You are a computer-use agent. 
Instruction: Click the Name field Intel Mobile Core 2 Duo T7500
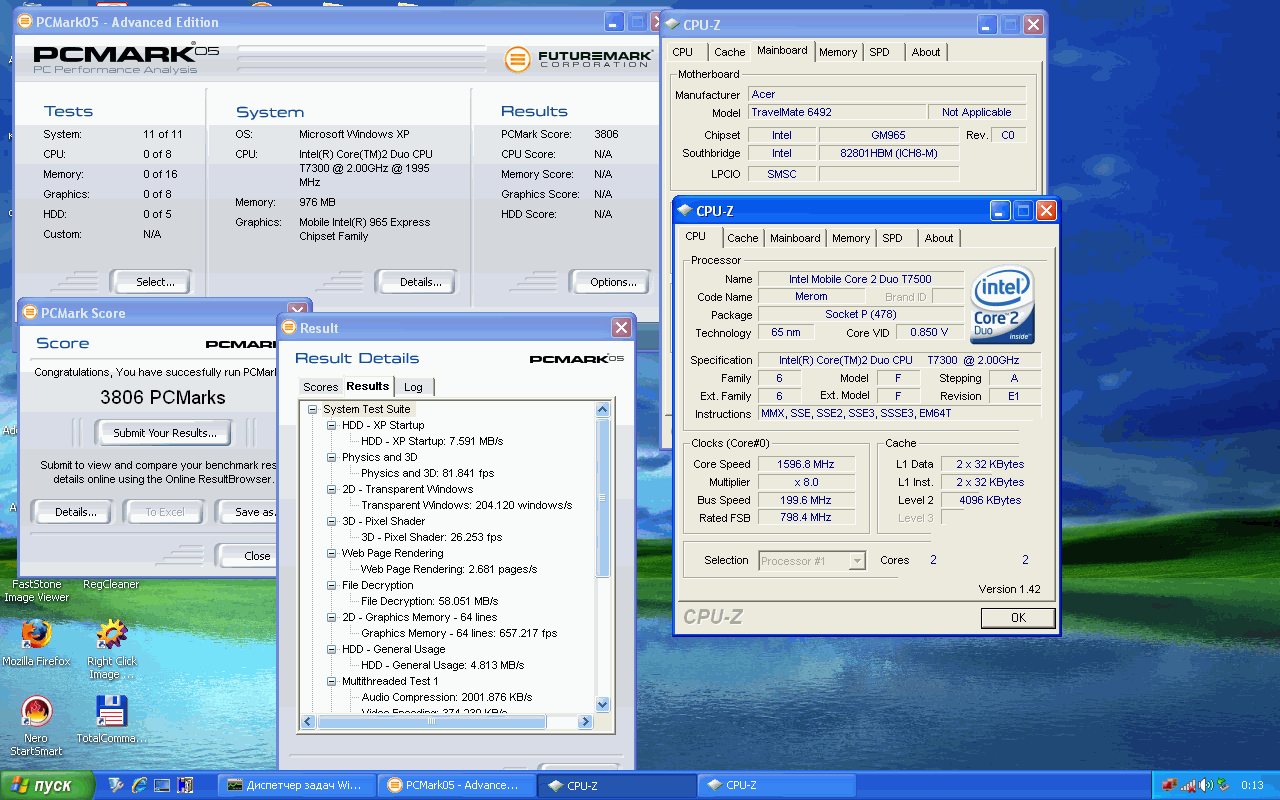coord(860,279)
